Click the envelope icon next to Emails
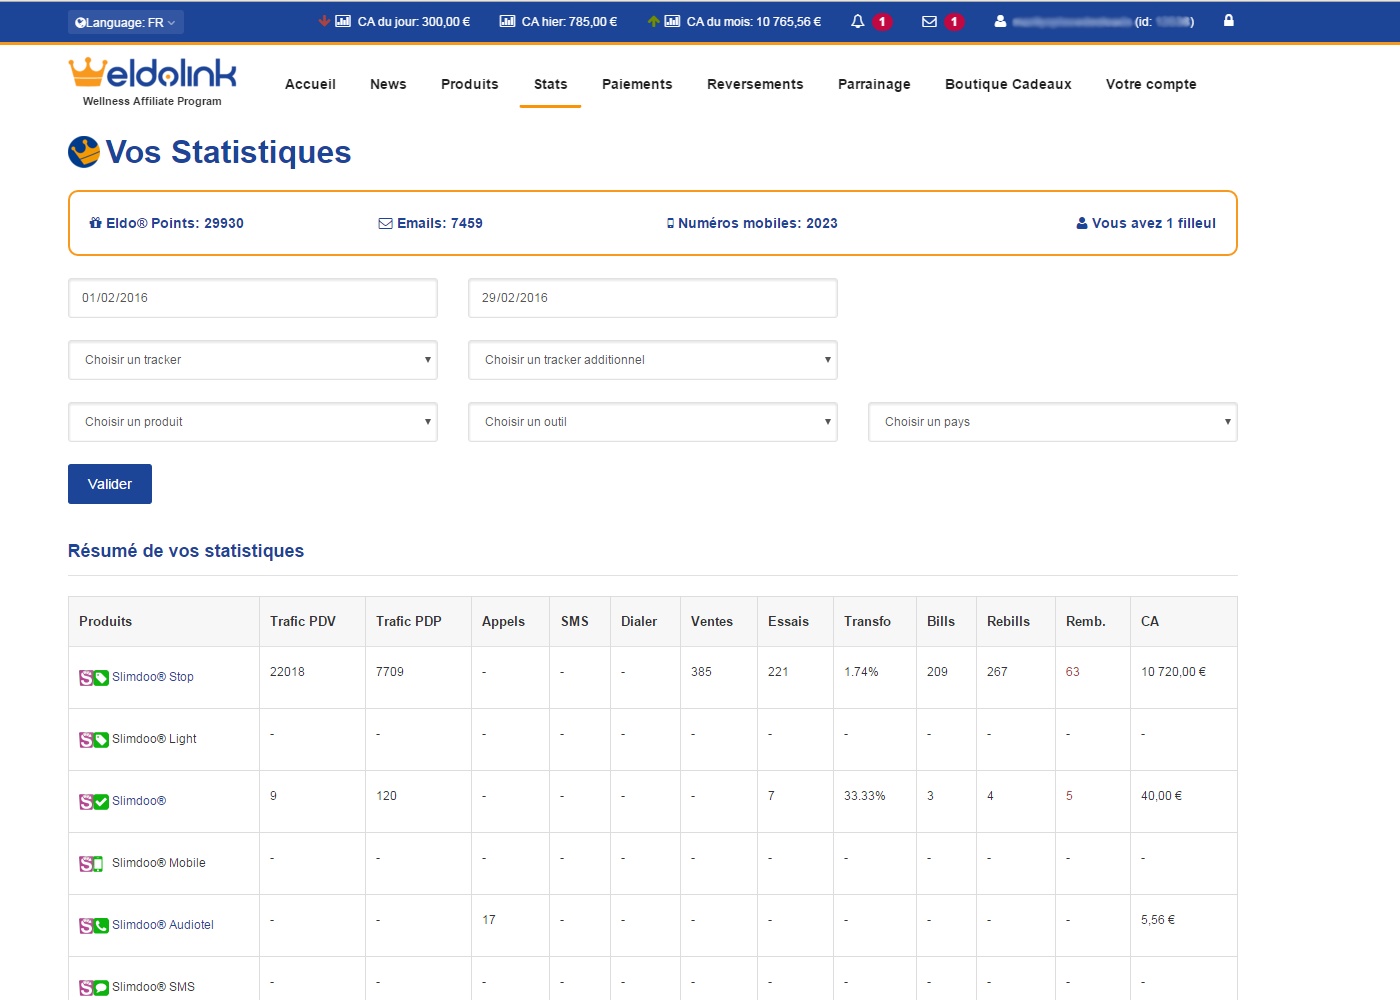The height and width of the screenshot is (1000, 1400). (385, 223)
